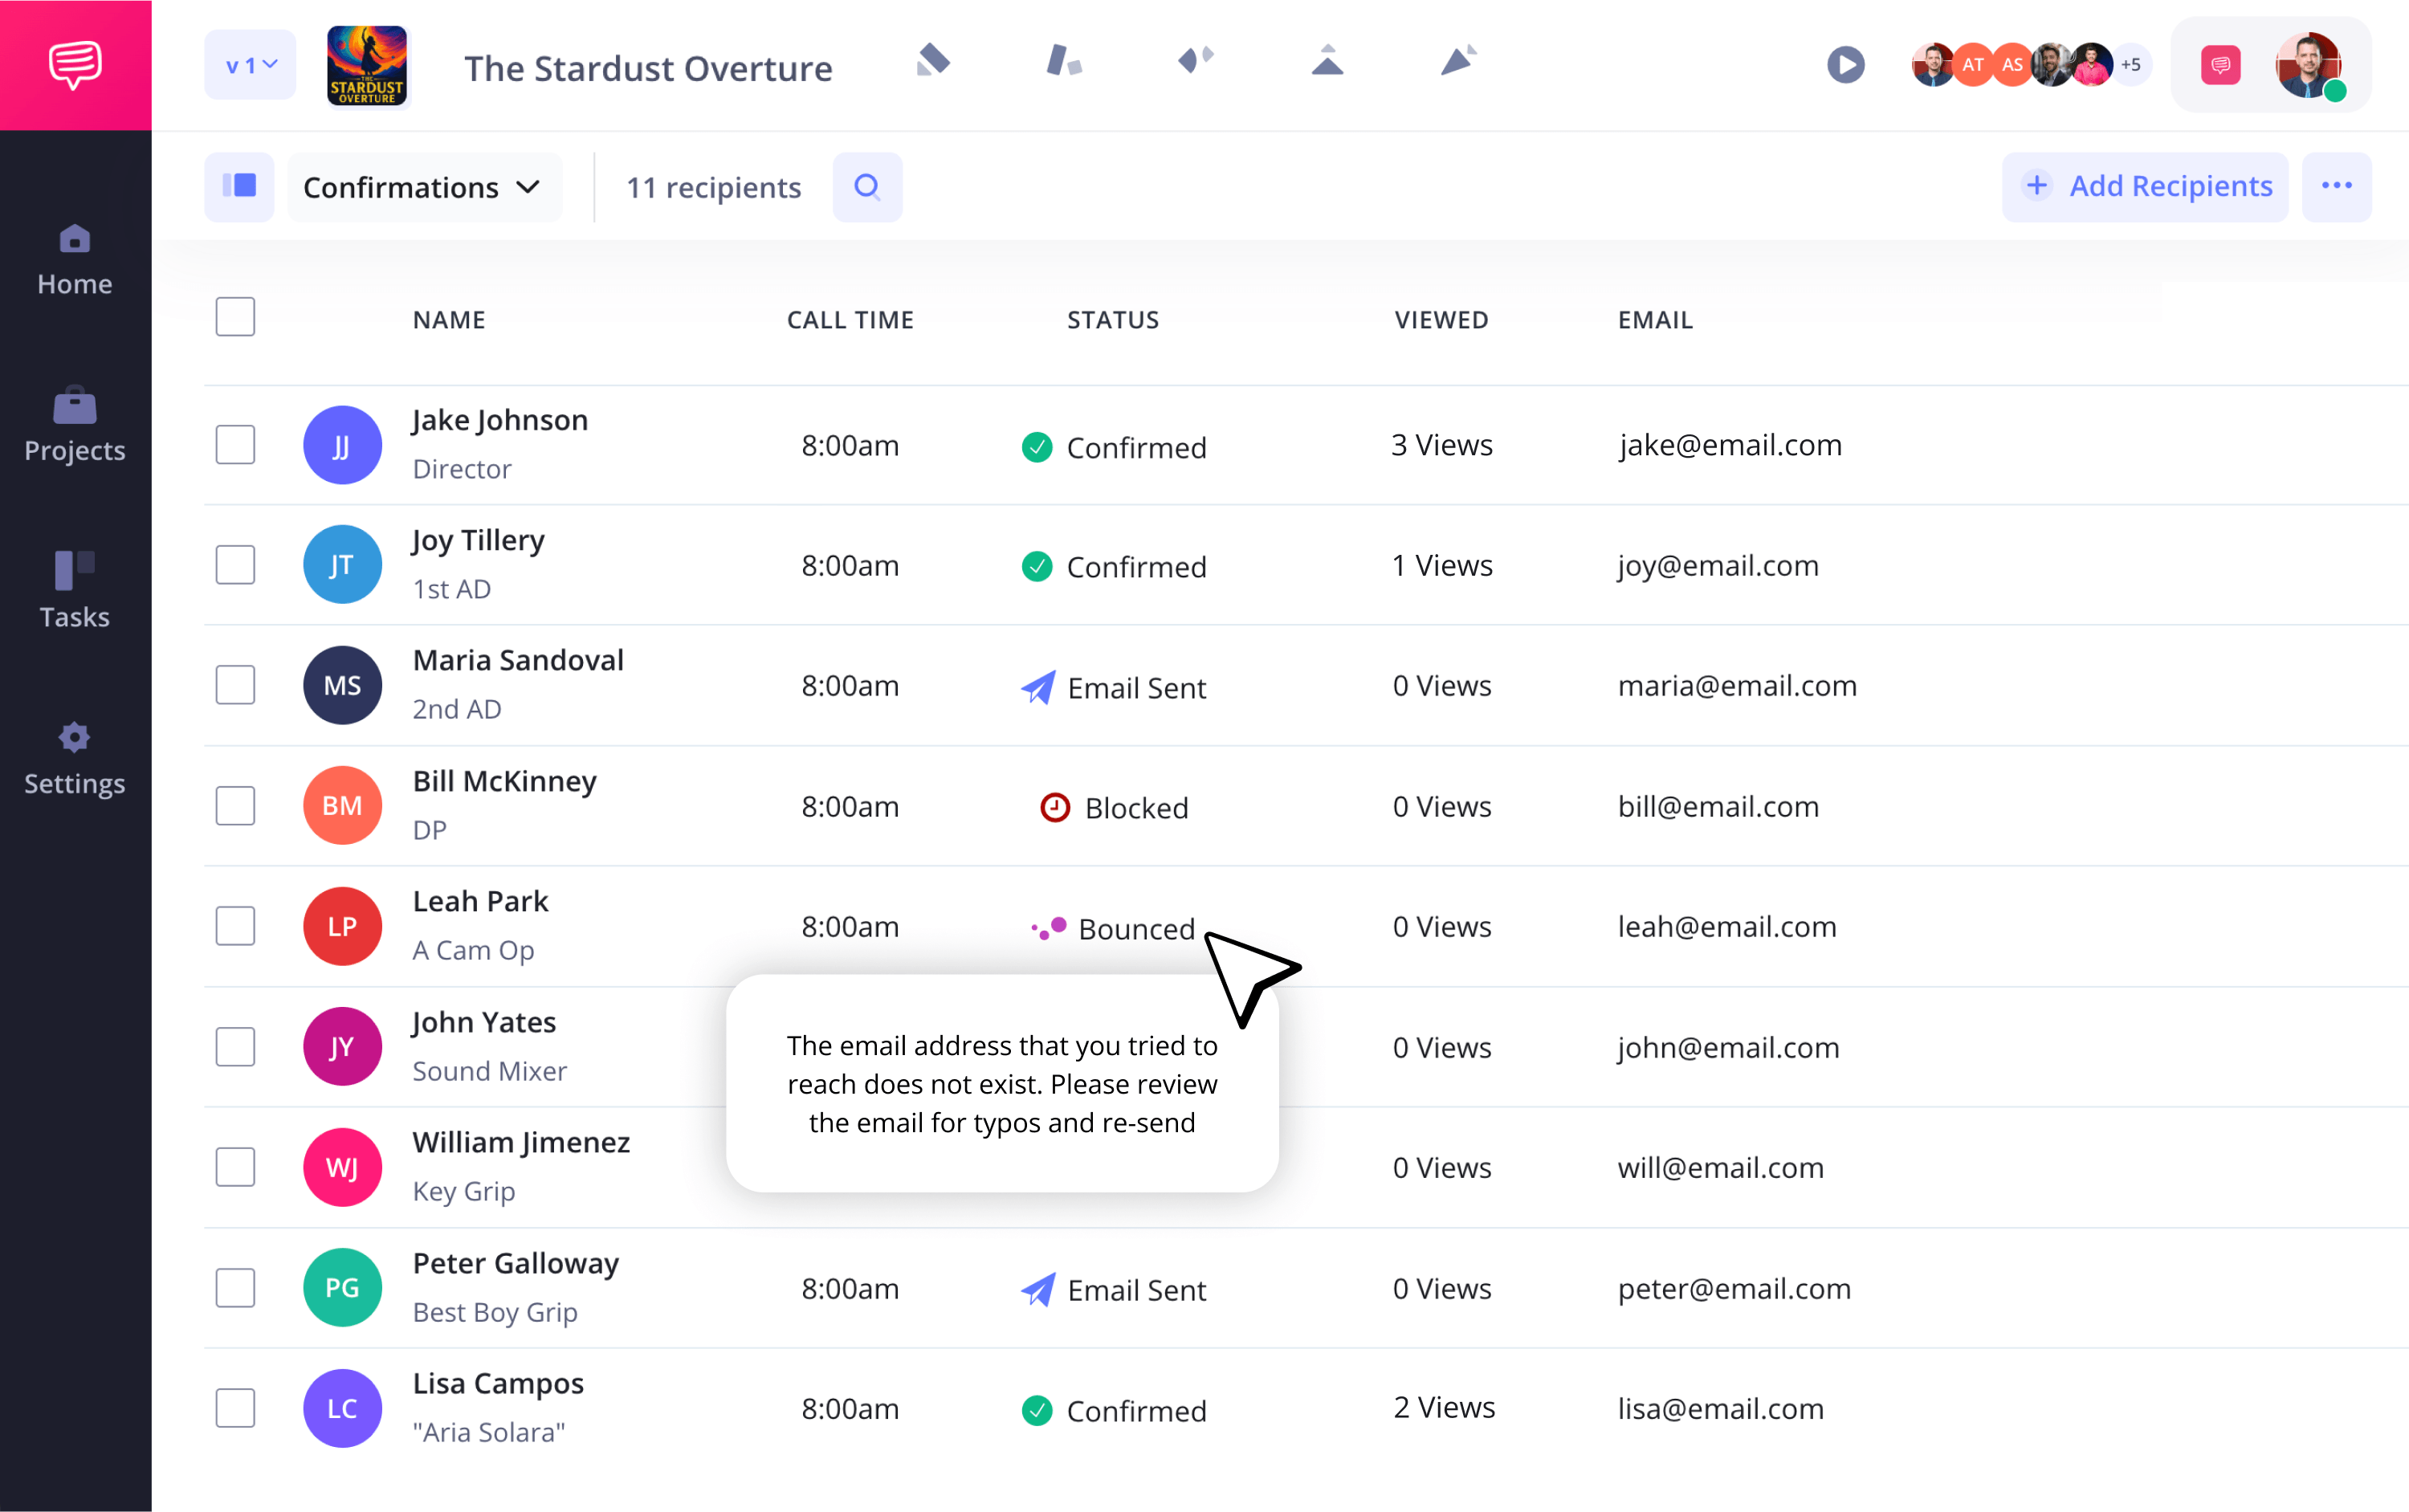
Task: Select the checkbox for Leah Park
Action: (x=235, y=926)
